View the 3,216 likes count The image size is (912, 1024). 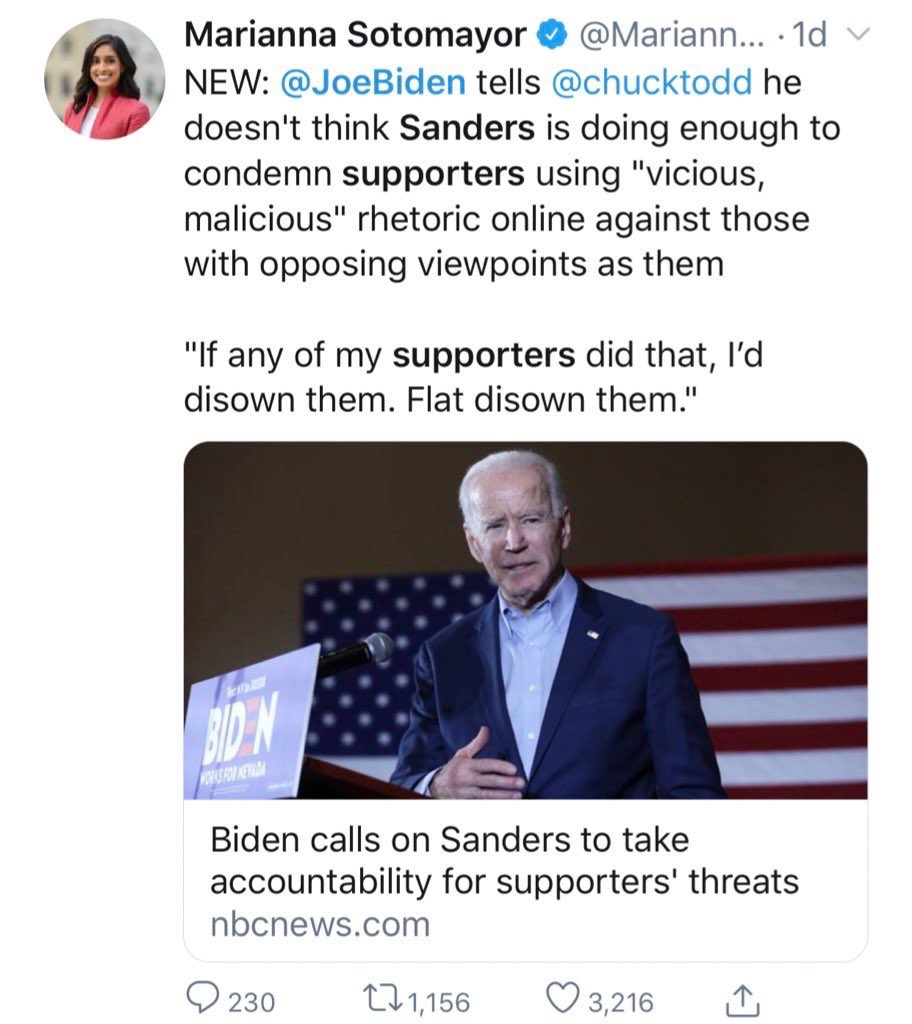[621, 1002]
